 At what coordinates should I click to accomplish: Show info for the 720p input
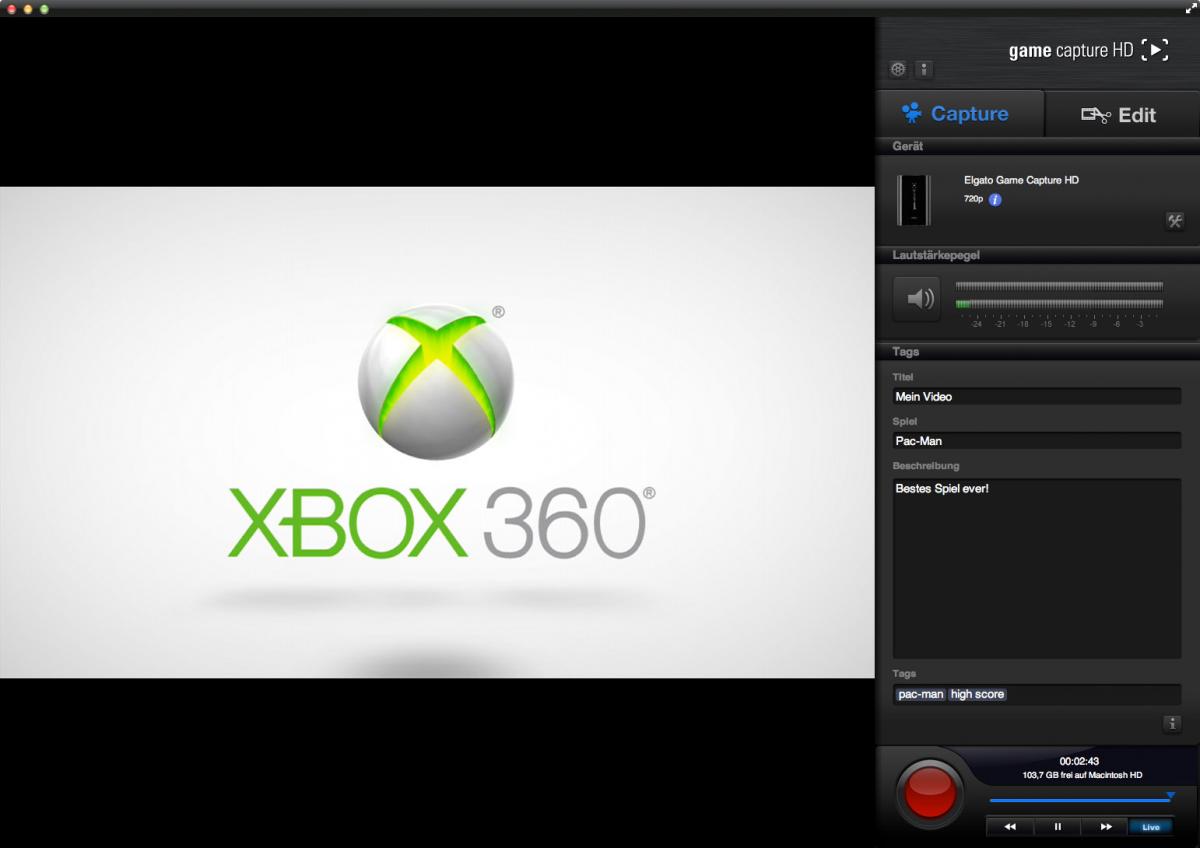tap(995, 200)
